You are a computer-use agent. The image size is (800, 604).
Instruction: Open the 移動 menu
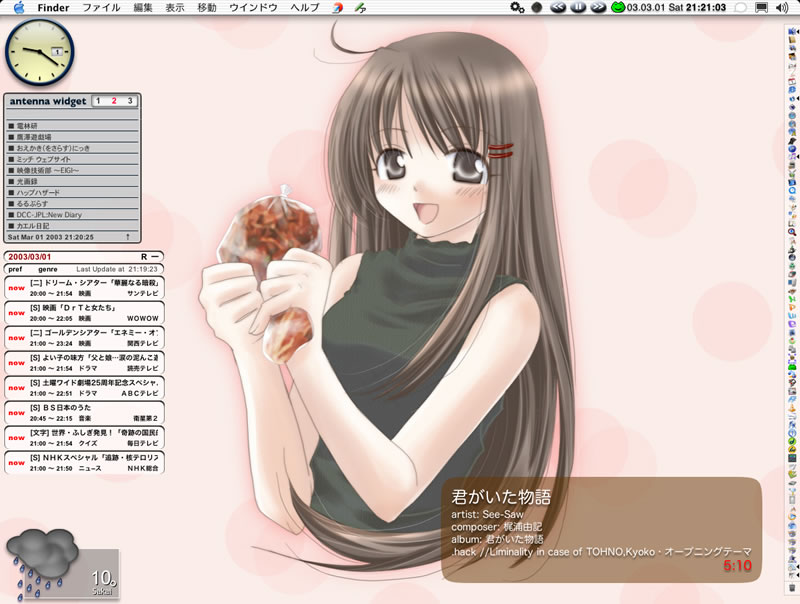(x=207, y=8)
